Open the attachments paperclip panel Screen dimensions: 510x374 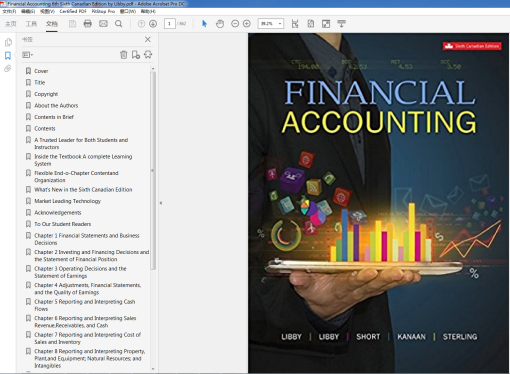[x=8, y=69]
